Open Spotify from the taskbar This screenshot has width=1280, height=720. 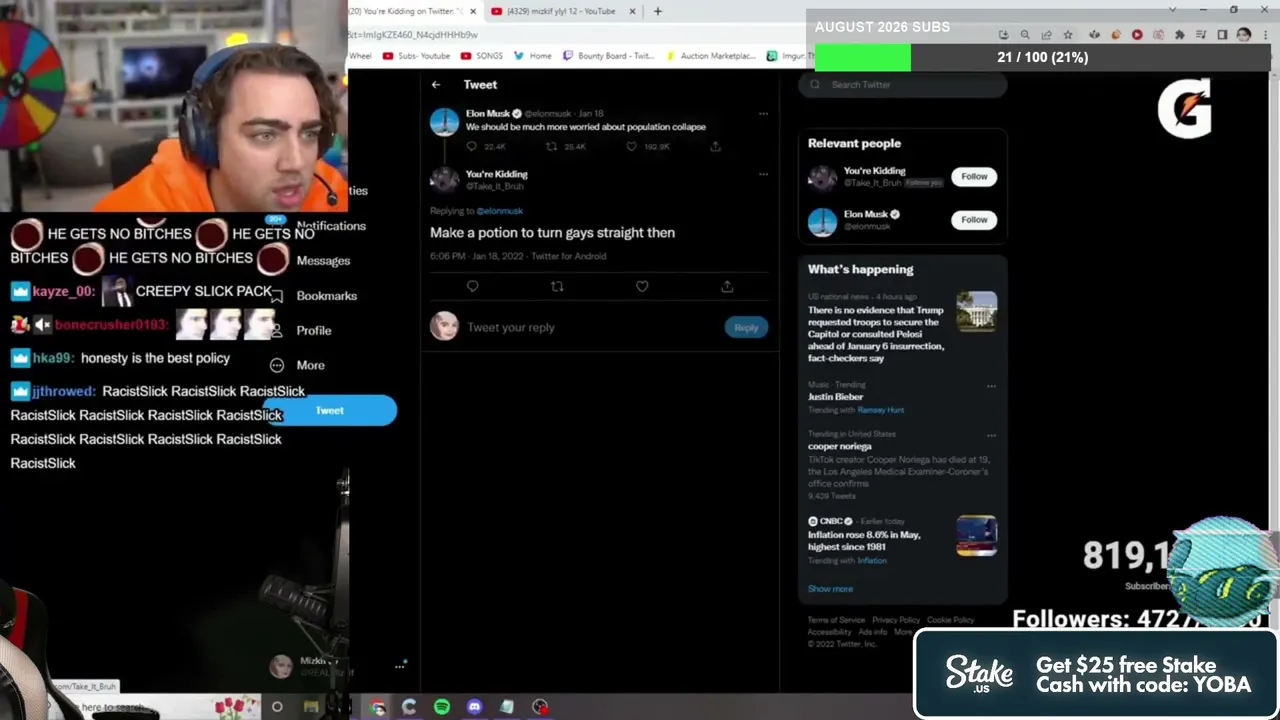pos(442,707)
